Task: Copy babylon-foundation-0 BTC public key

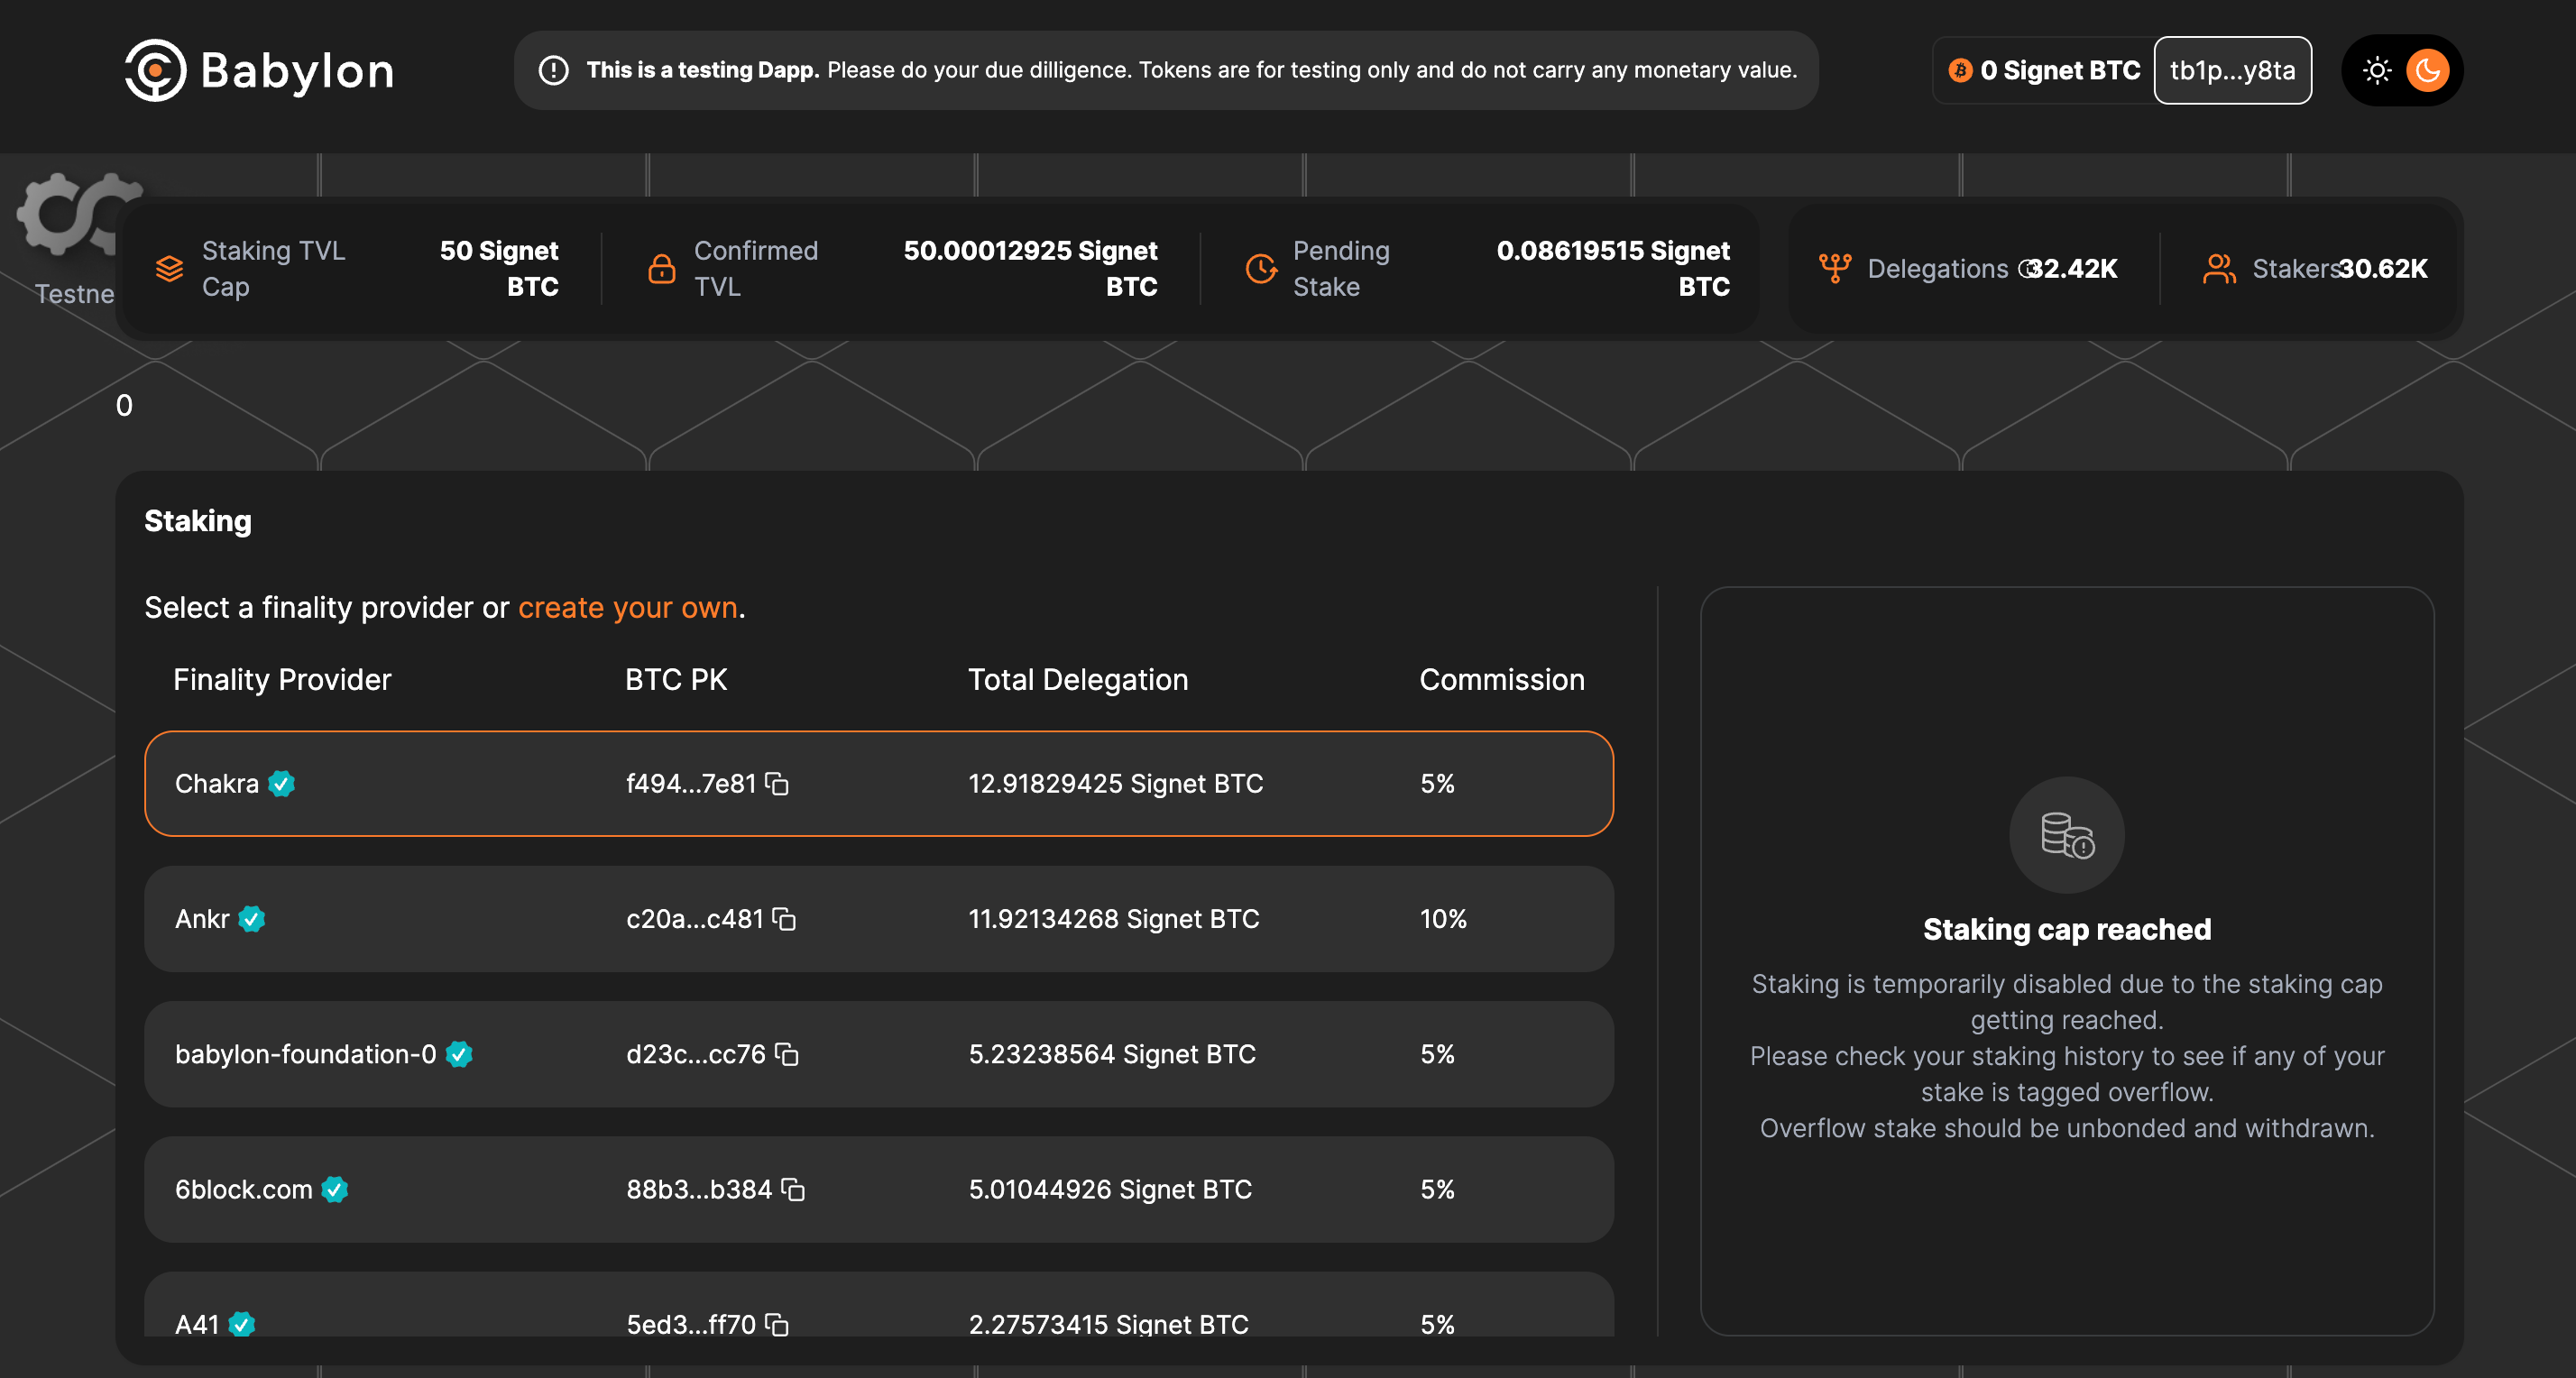Action: [787, 1054]
